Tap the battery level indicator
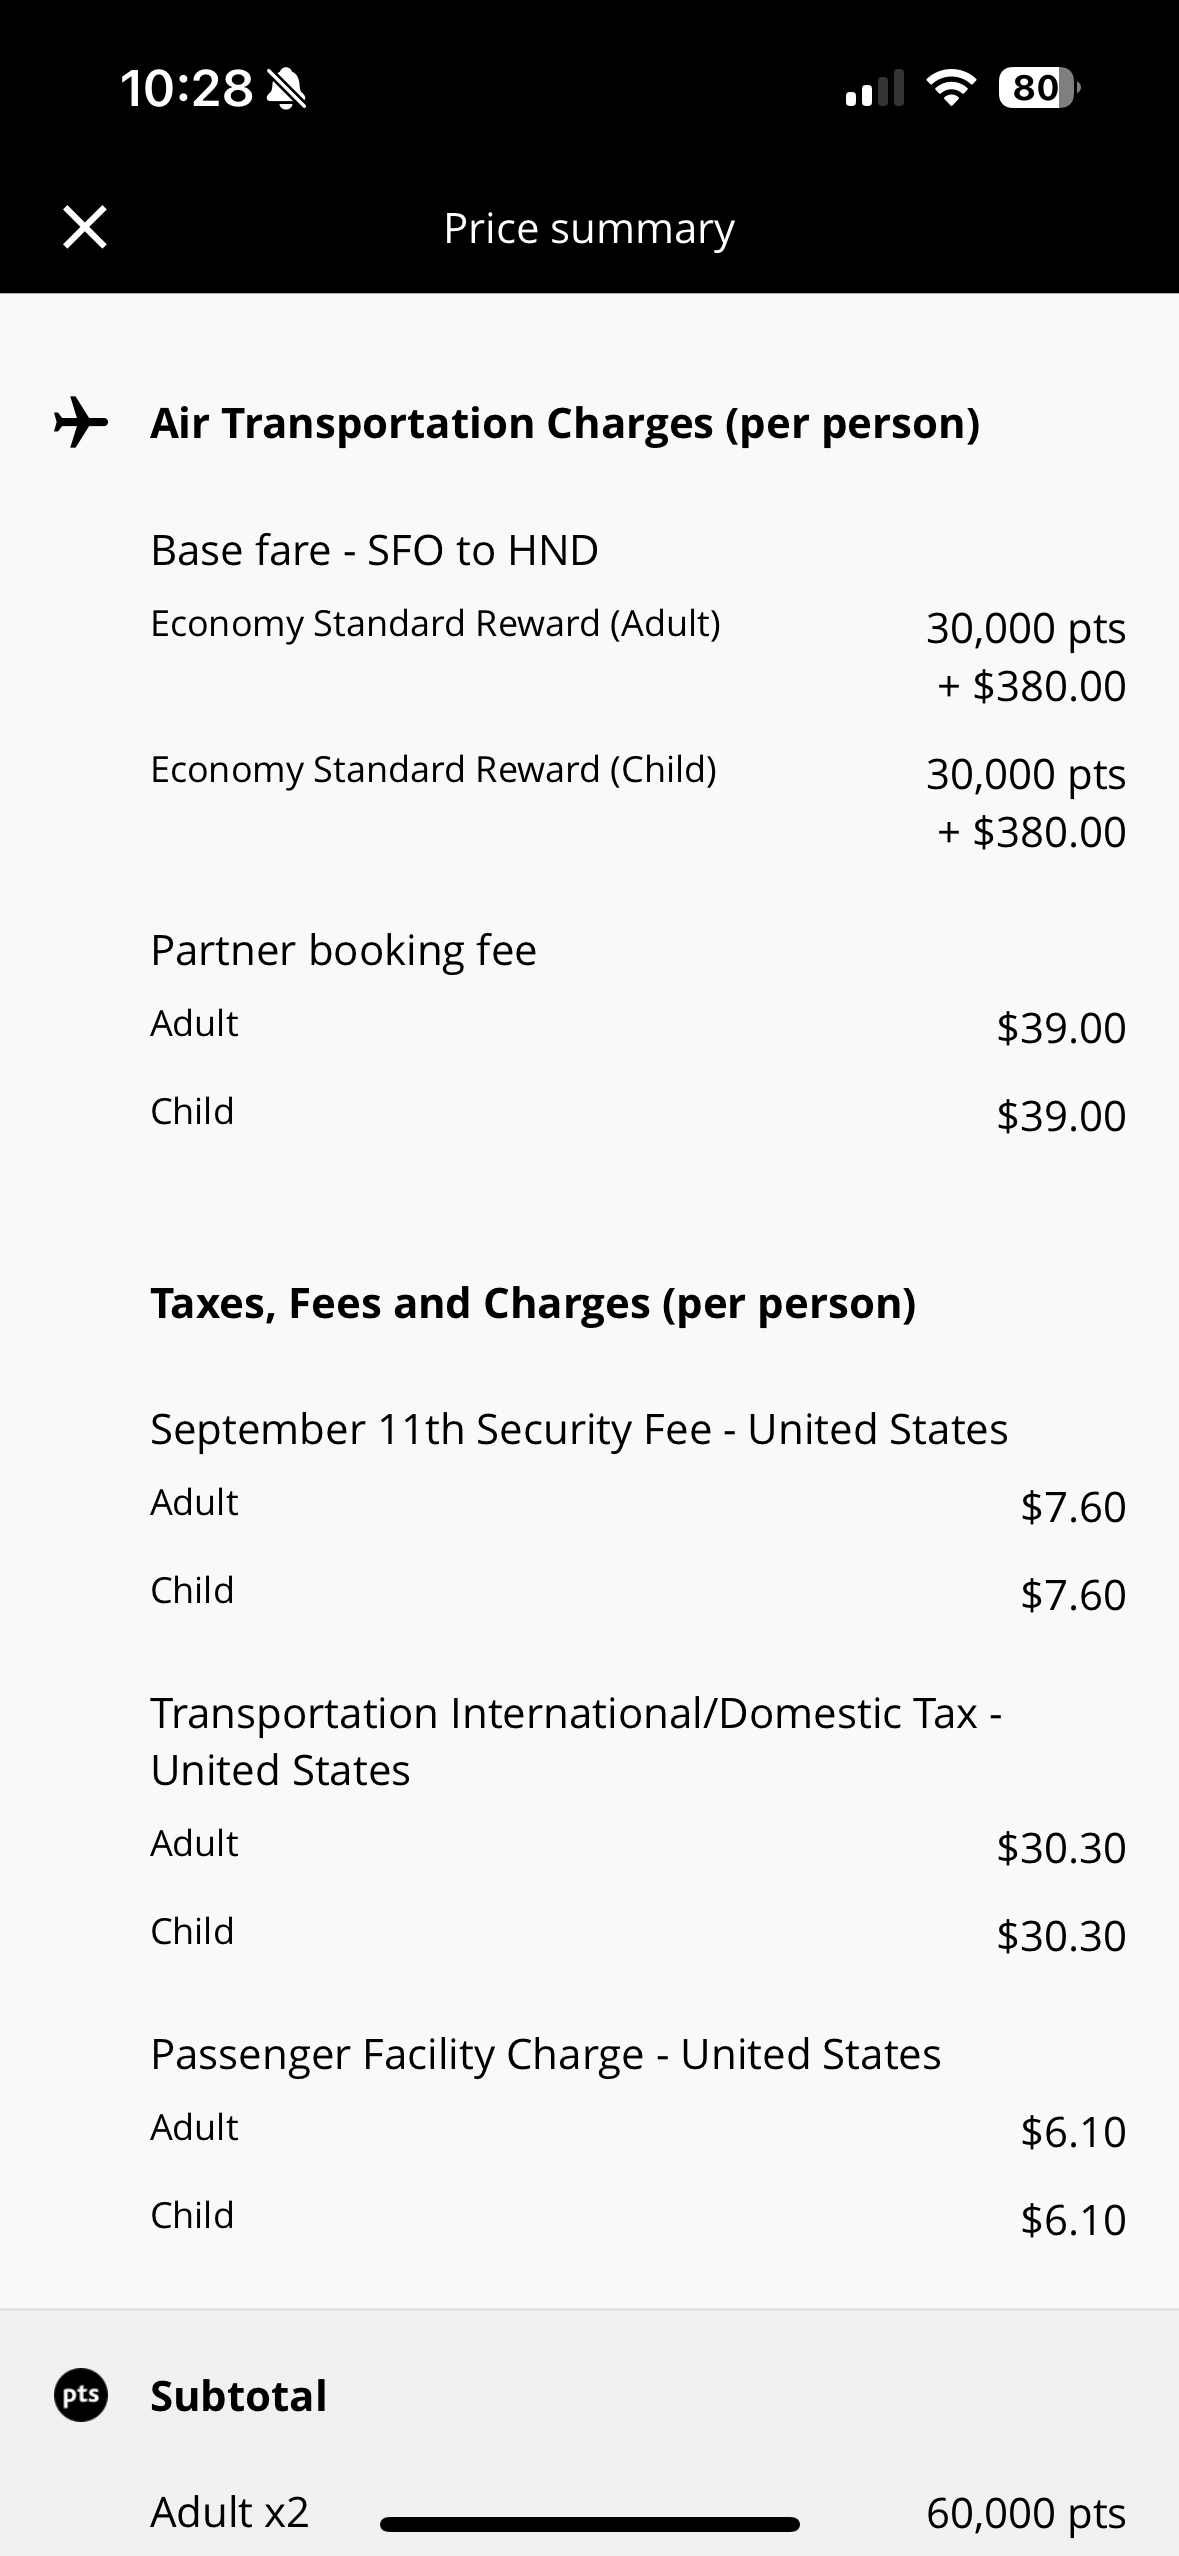The image size is (1179, 2556). tap(1038, 88)
